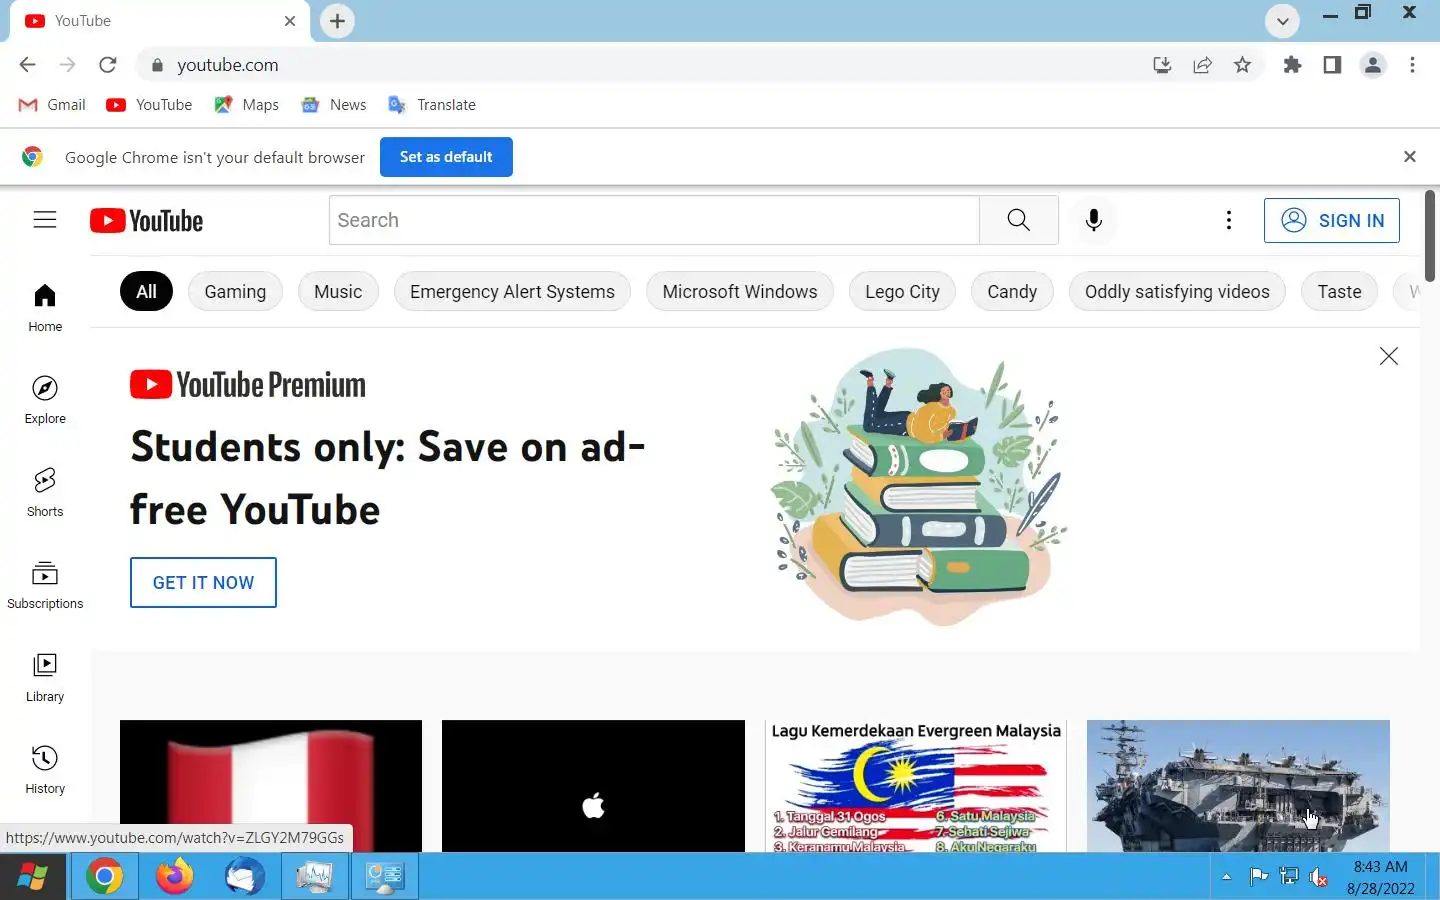The image size is (1440, 900).
Task: Open Chrome side panel icon
Action: coord(1332,65)
